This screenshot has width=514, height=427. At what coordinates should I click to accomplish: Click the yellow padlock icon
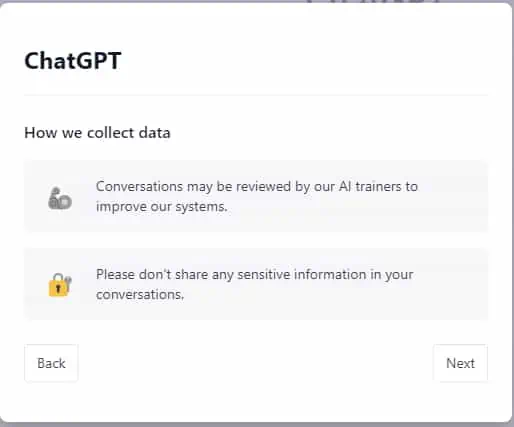pyautogui.click(x=60, y=285)
